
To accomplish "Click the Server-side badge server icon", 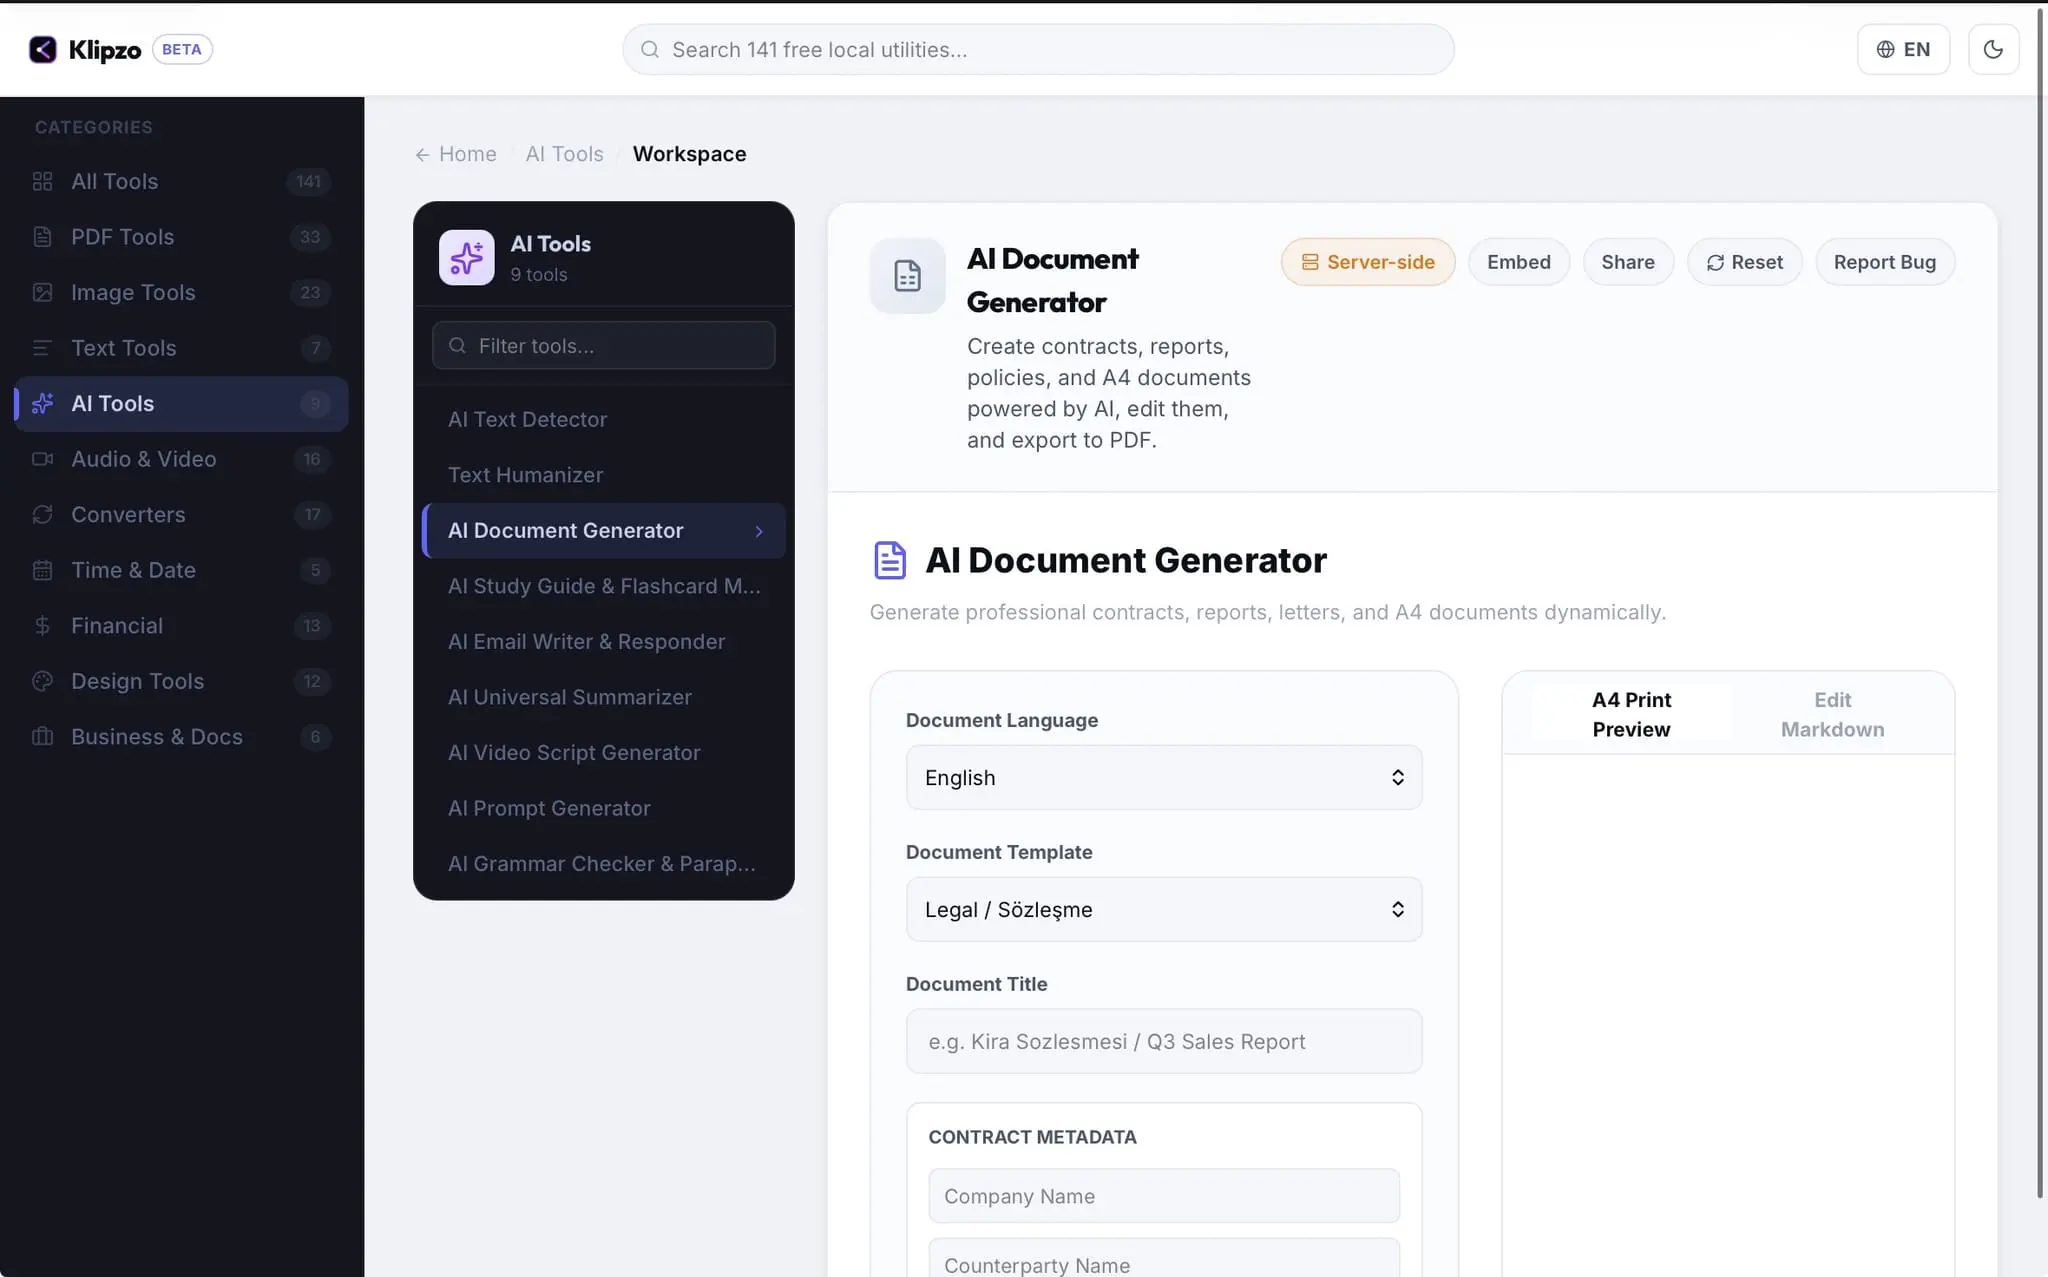I will pyautogui.click(x=1310, y=262).
